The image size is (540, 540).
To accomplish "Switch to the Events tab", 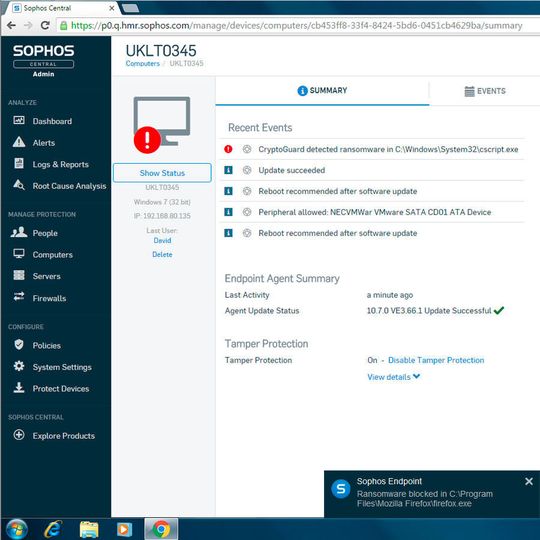I will tap(485, 91).
